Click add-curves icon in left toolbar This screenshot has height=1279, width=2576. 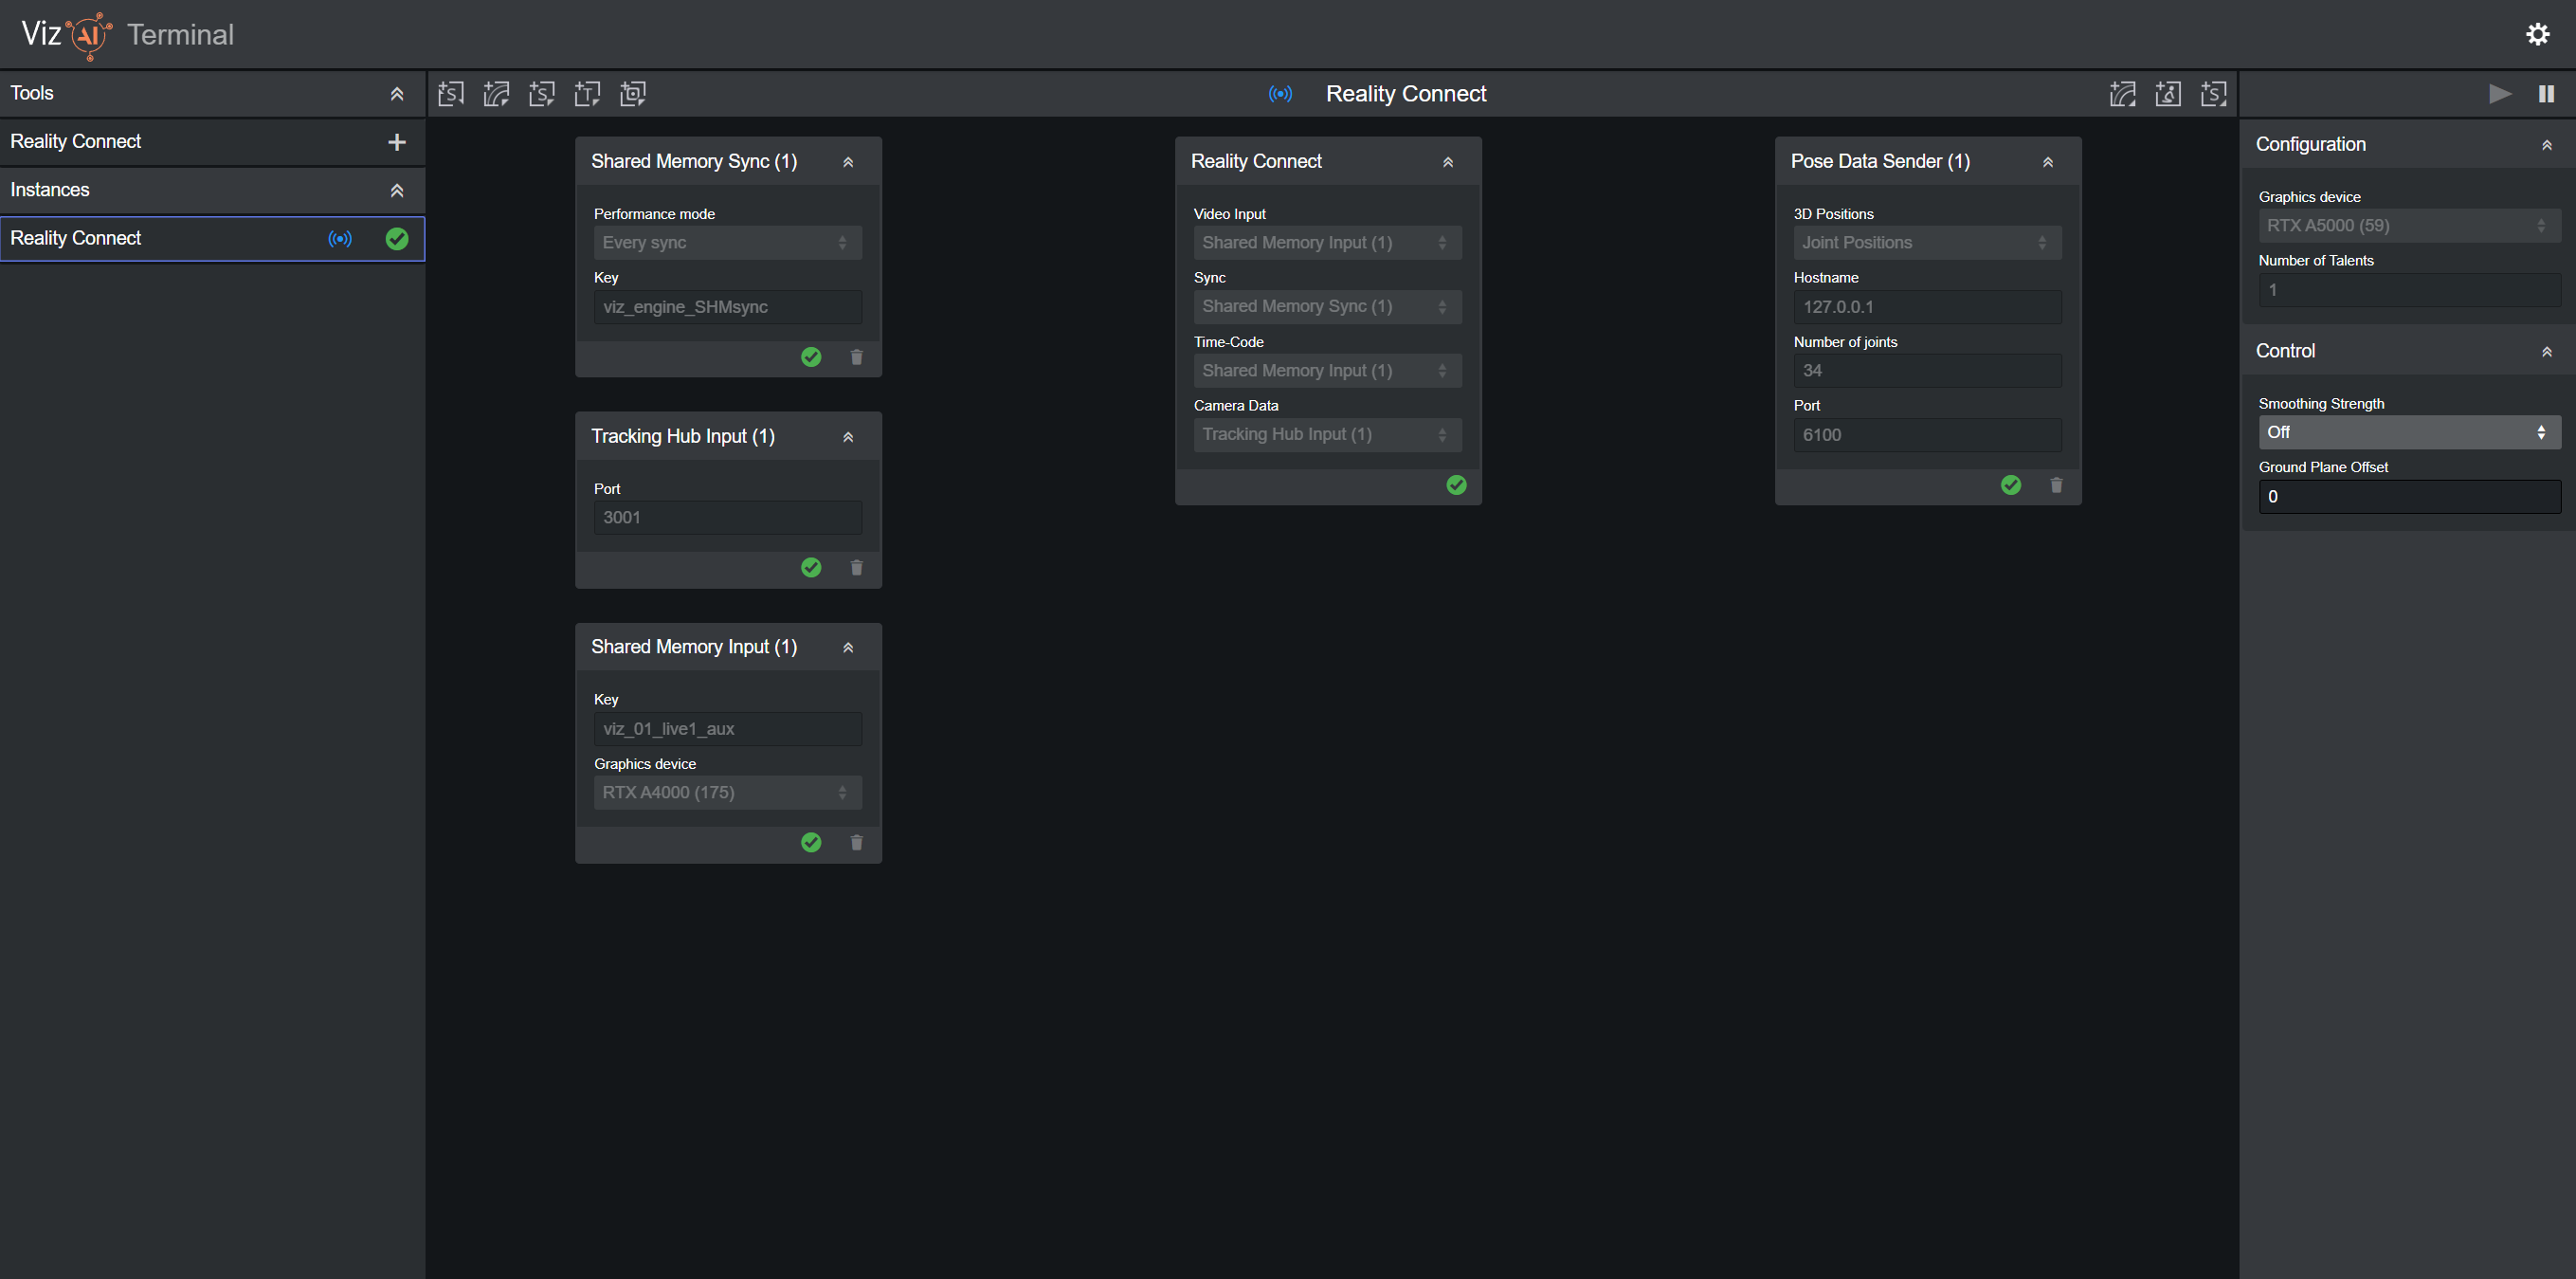tap(497, 94)
